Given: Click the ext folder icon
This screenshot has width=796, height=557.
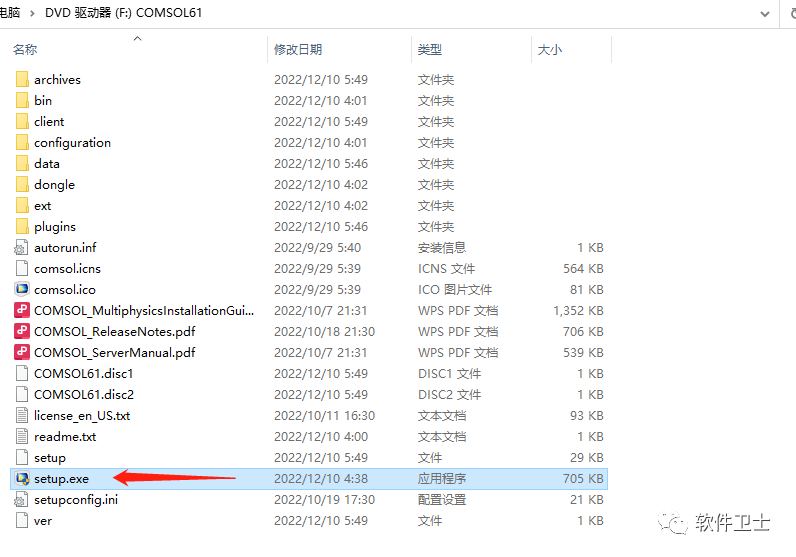Looking at the screenshot, I should pyautogui.click(x=22, y=206).
